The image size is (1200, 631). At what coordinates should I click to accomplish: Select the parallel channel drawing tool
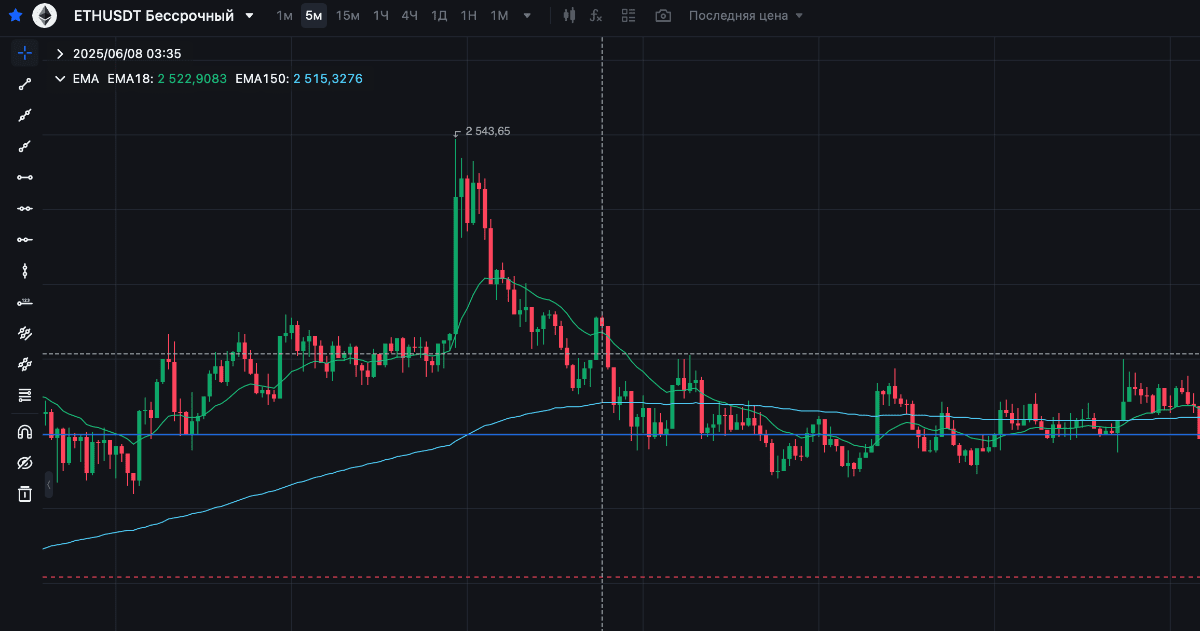(x=25, y=333)
